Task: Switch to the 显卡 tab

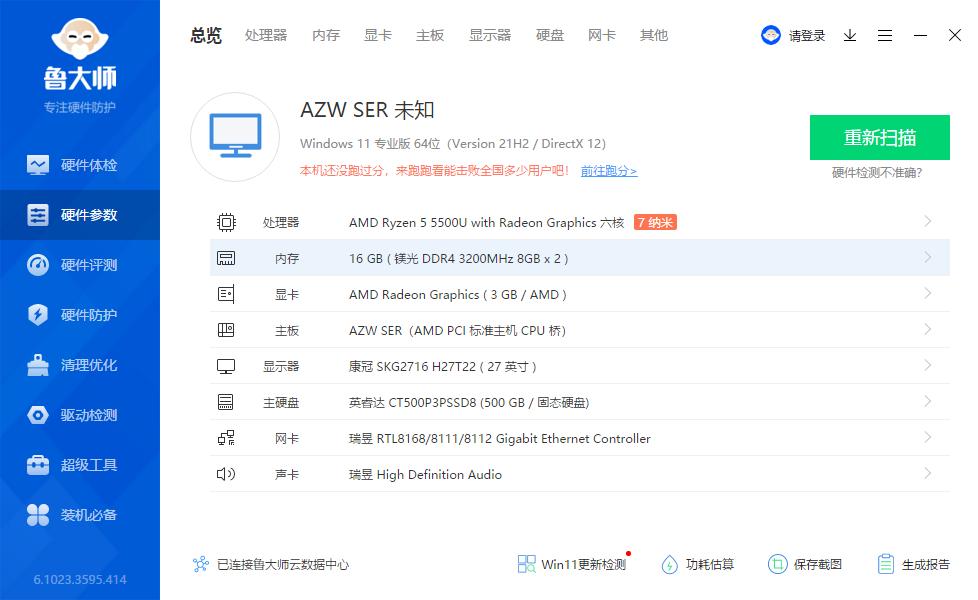Action: (377, 35)
